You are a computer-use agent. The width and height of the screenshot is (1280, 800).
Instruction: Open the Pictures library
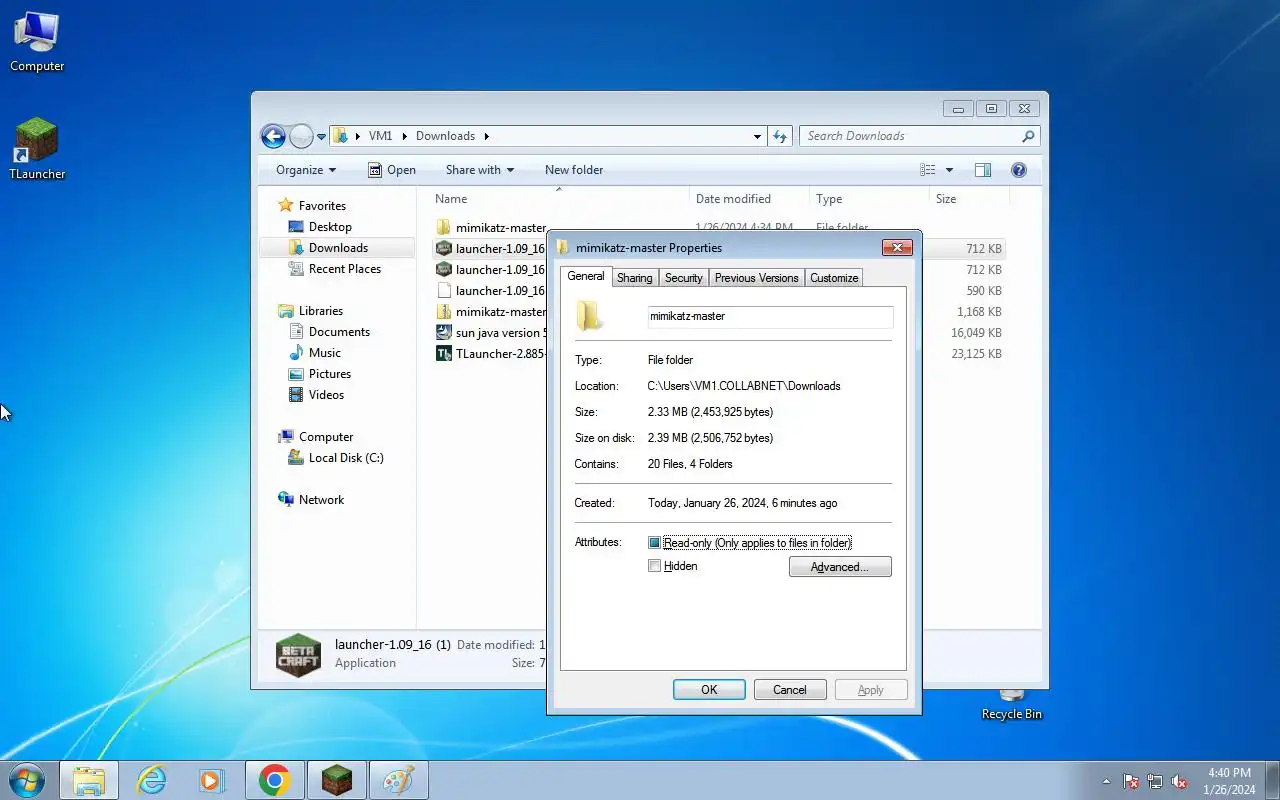330,374
